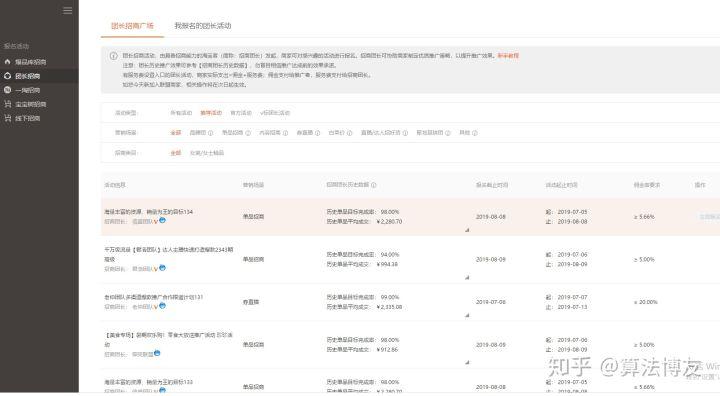The height and width of the screenshot is (396, 720).
Task: Click the ¥994.38 average deal value
Action: coord(387,264)
